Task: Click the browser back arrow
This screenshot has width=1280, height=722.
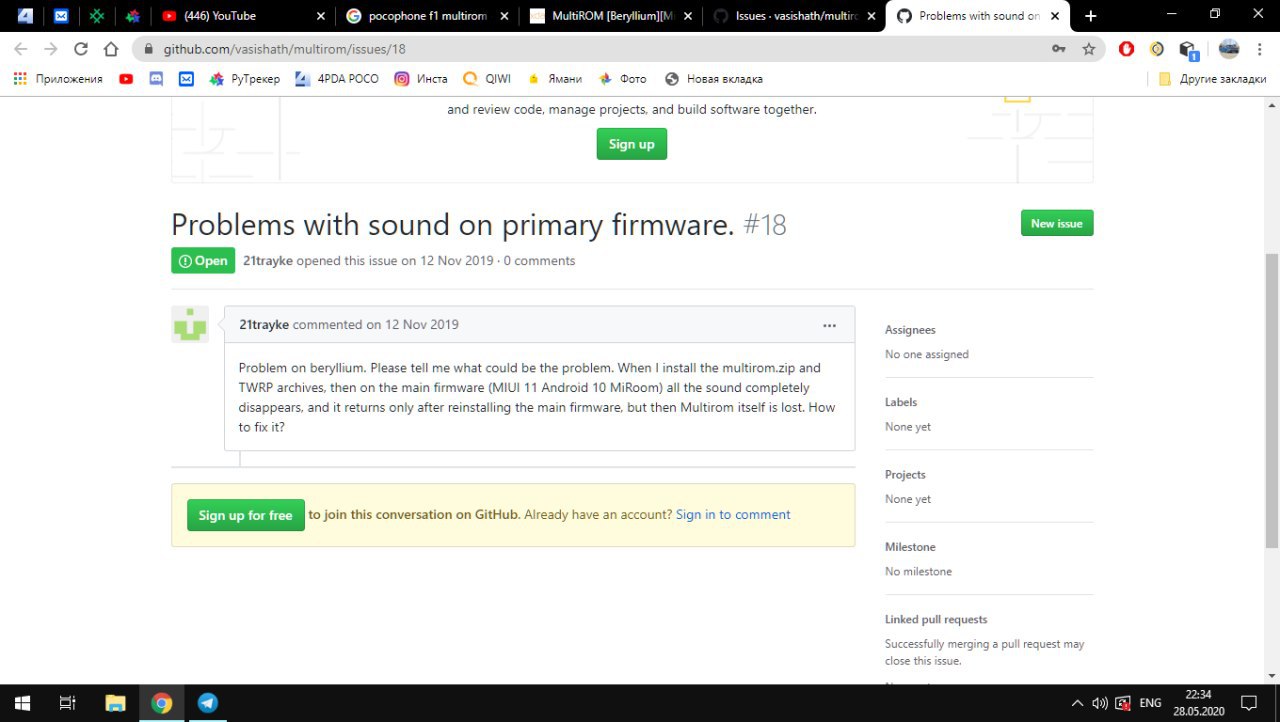Action: pyautogui.click(x=21, y=48)
